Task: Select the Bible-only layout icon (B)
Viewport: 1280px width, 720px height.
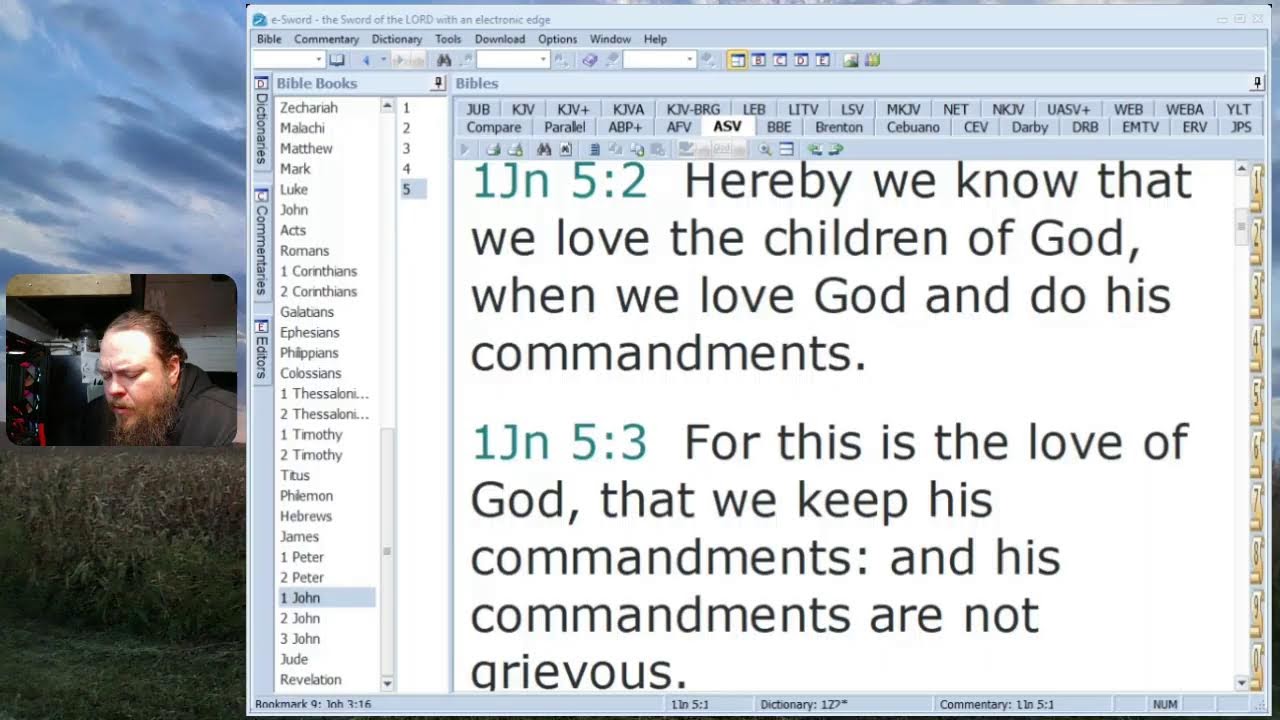Action: click(x=759, y=60)
